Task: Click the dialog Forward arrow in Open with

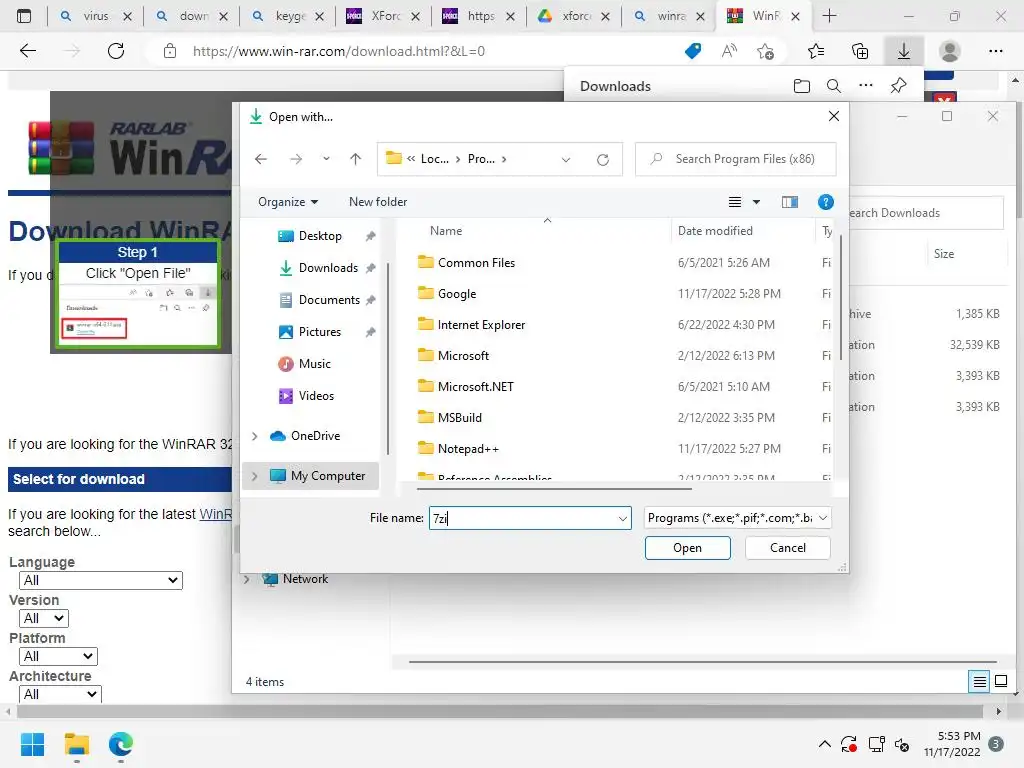Action: pos(296,159)
